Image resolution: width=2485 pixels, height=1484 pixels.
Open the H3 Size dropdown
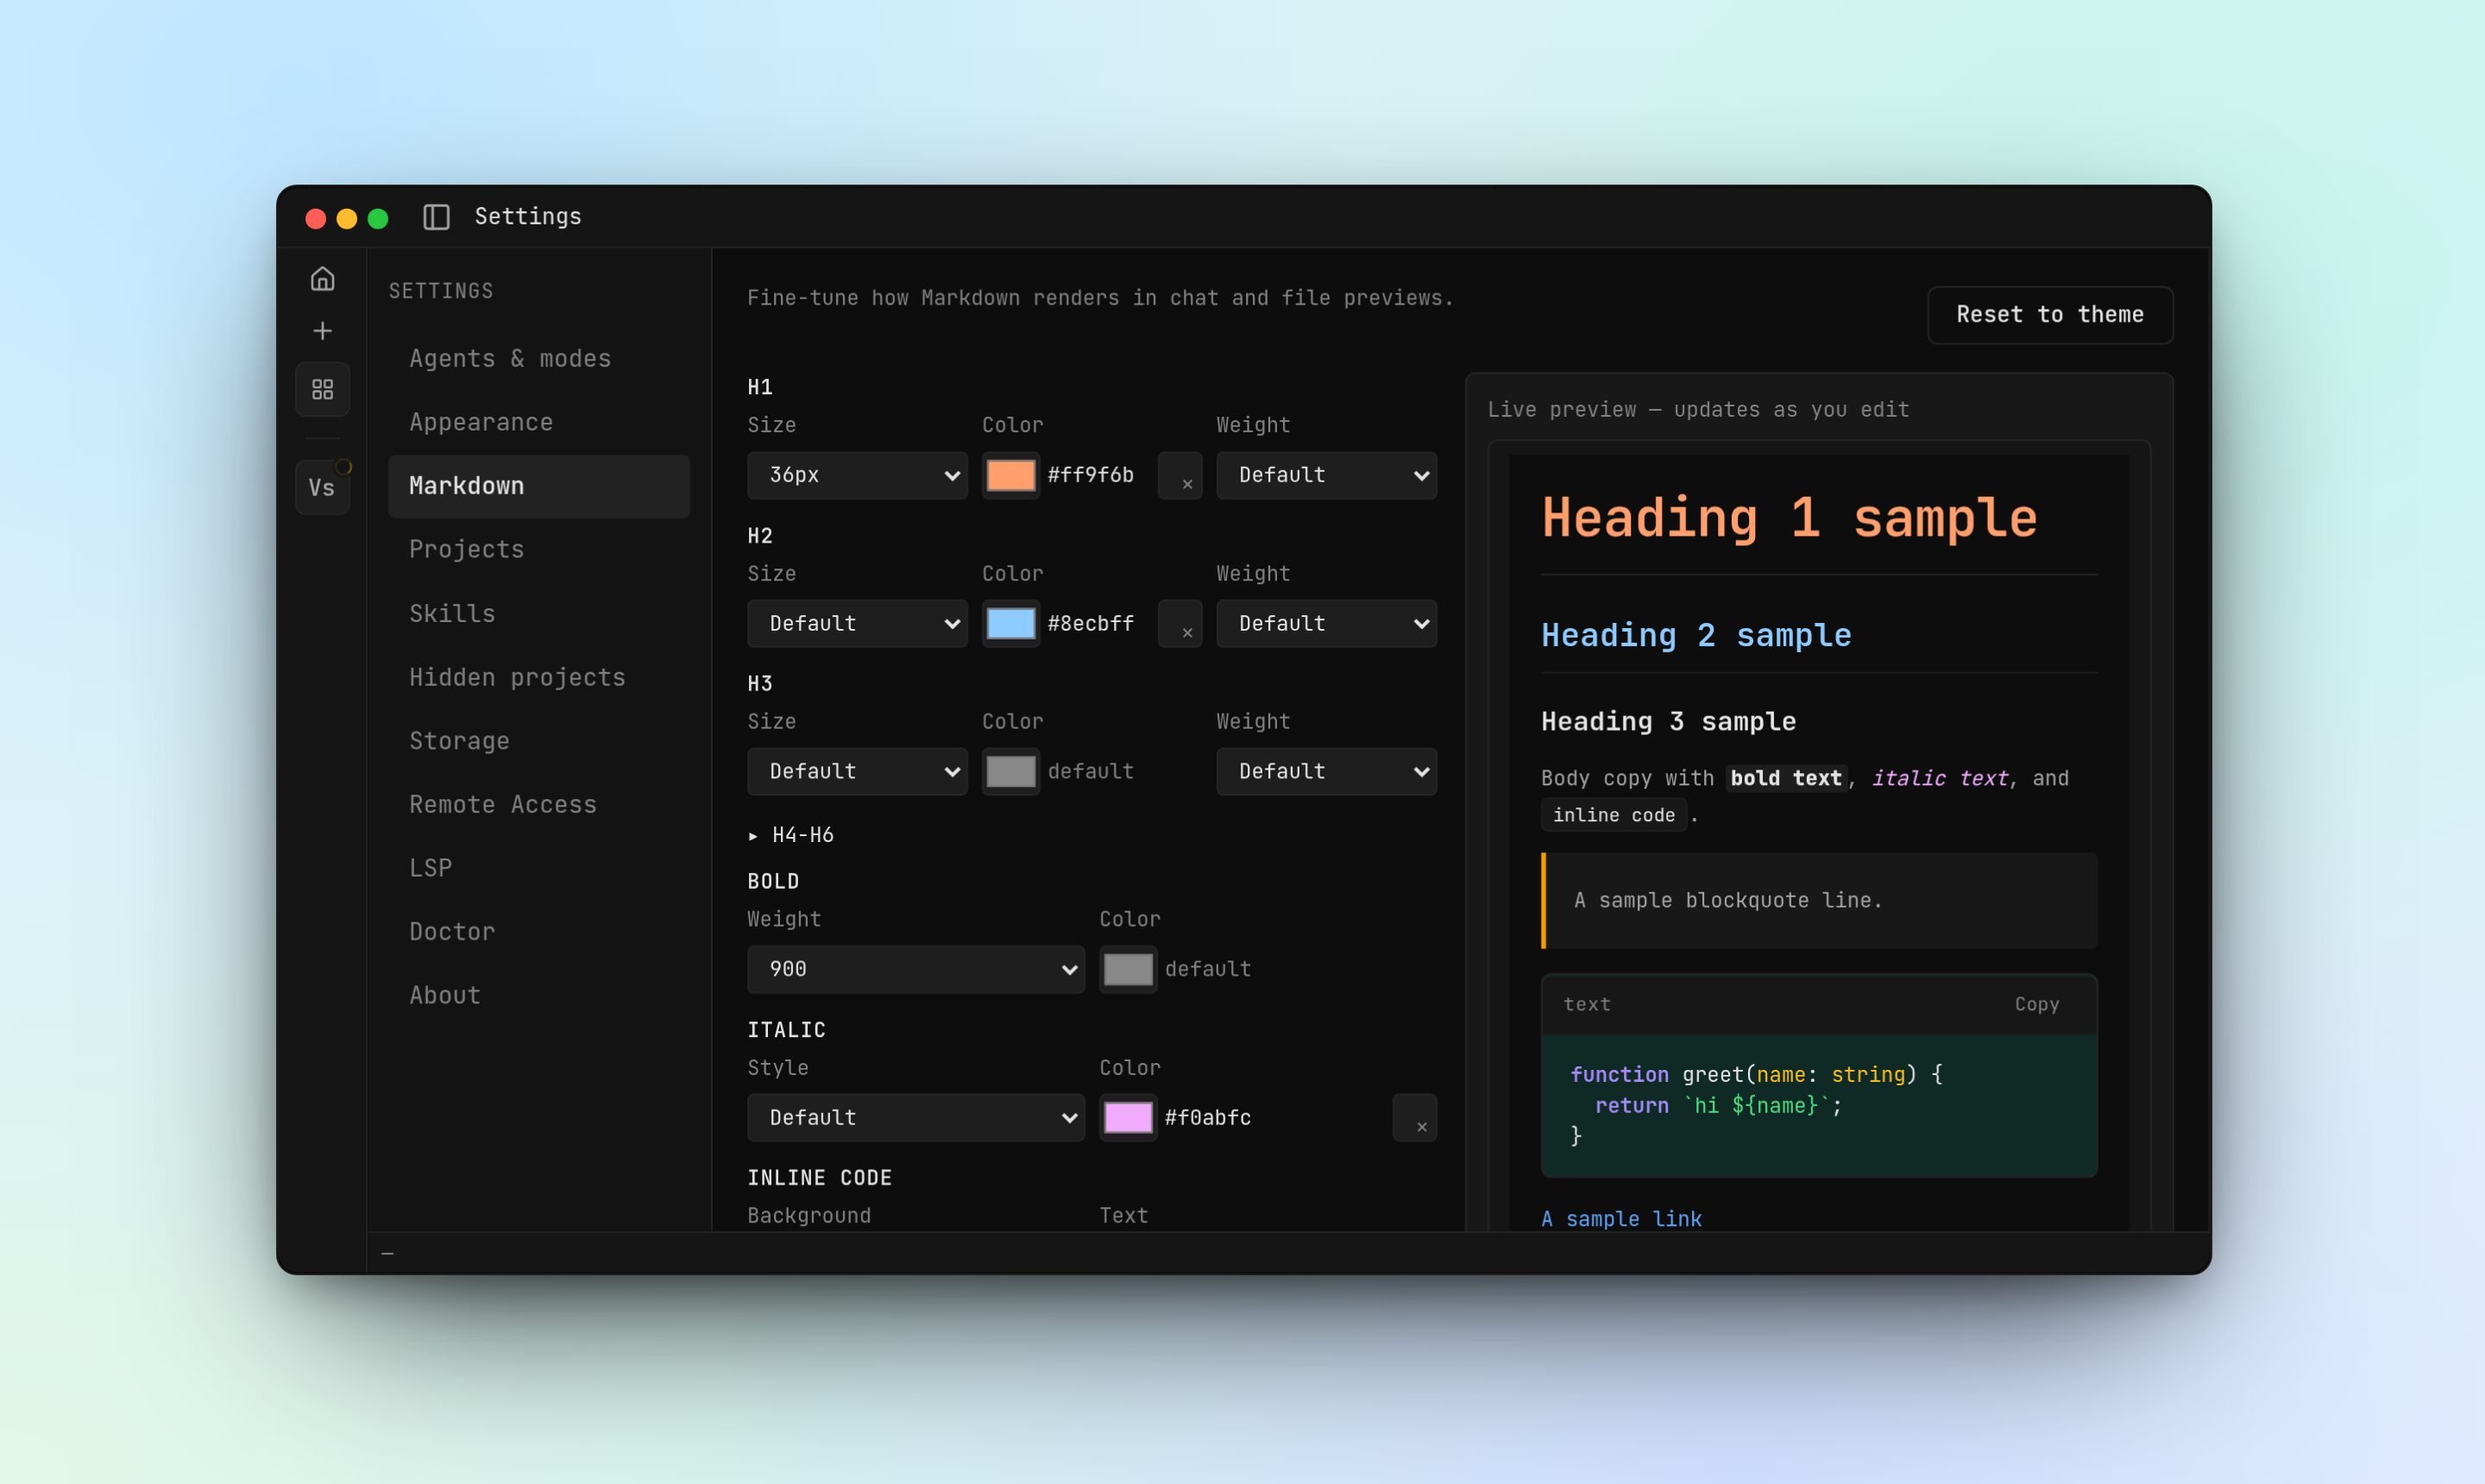tap(857, 772)
